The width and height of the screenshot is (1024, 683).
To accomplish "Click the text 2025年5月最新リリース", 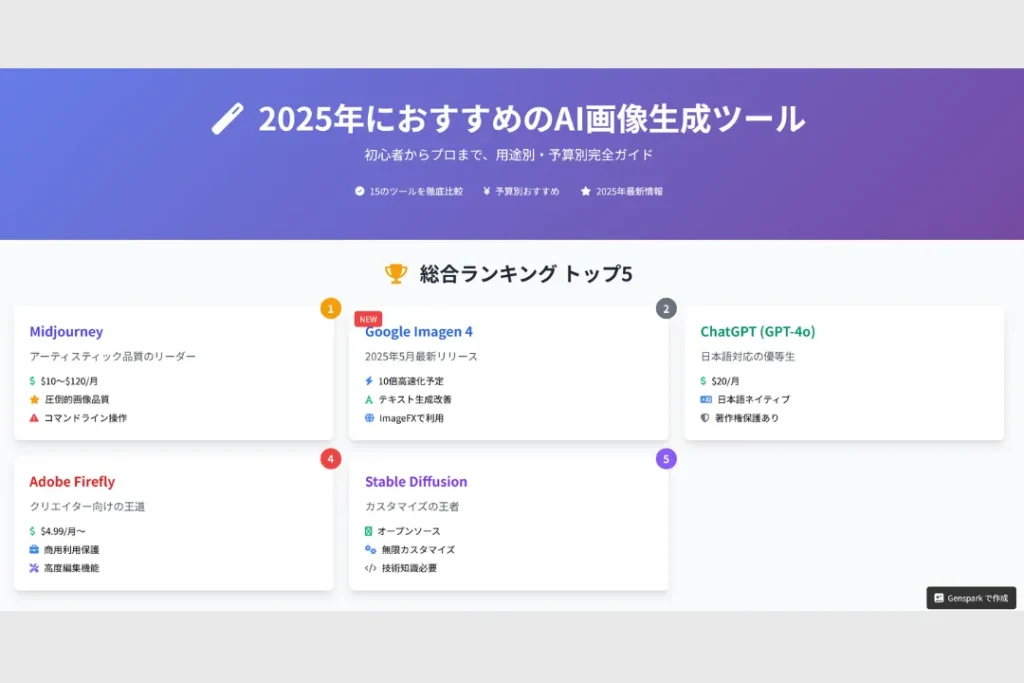I will click(421, 357).
